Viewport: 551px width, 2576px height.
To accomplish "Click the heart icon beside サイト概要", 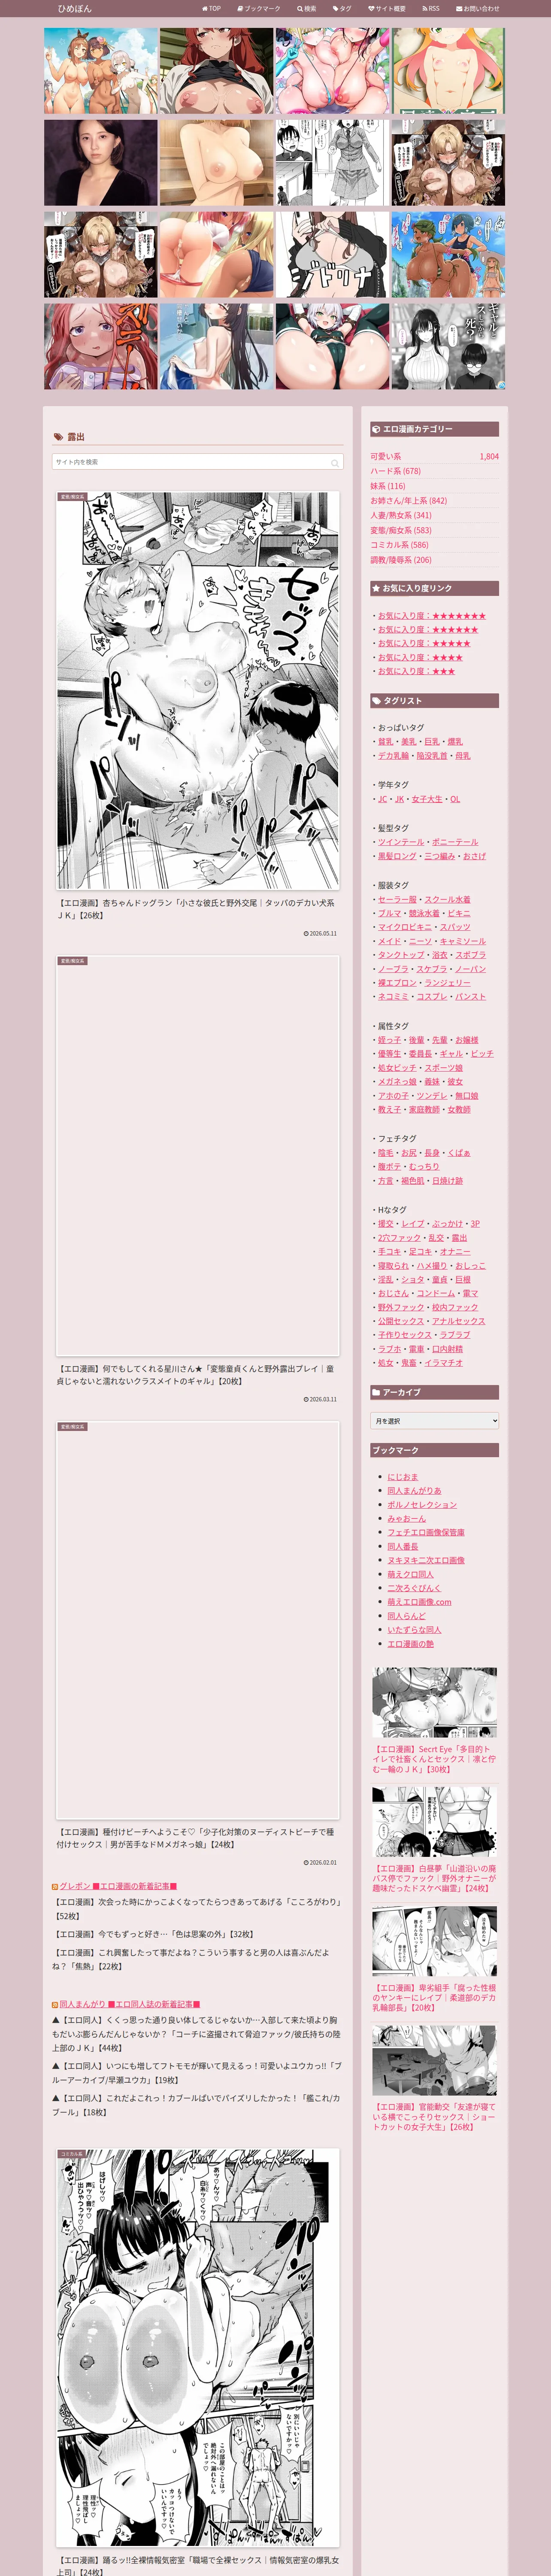I will (x=371, y=8).
